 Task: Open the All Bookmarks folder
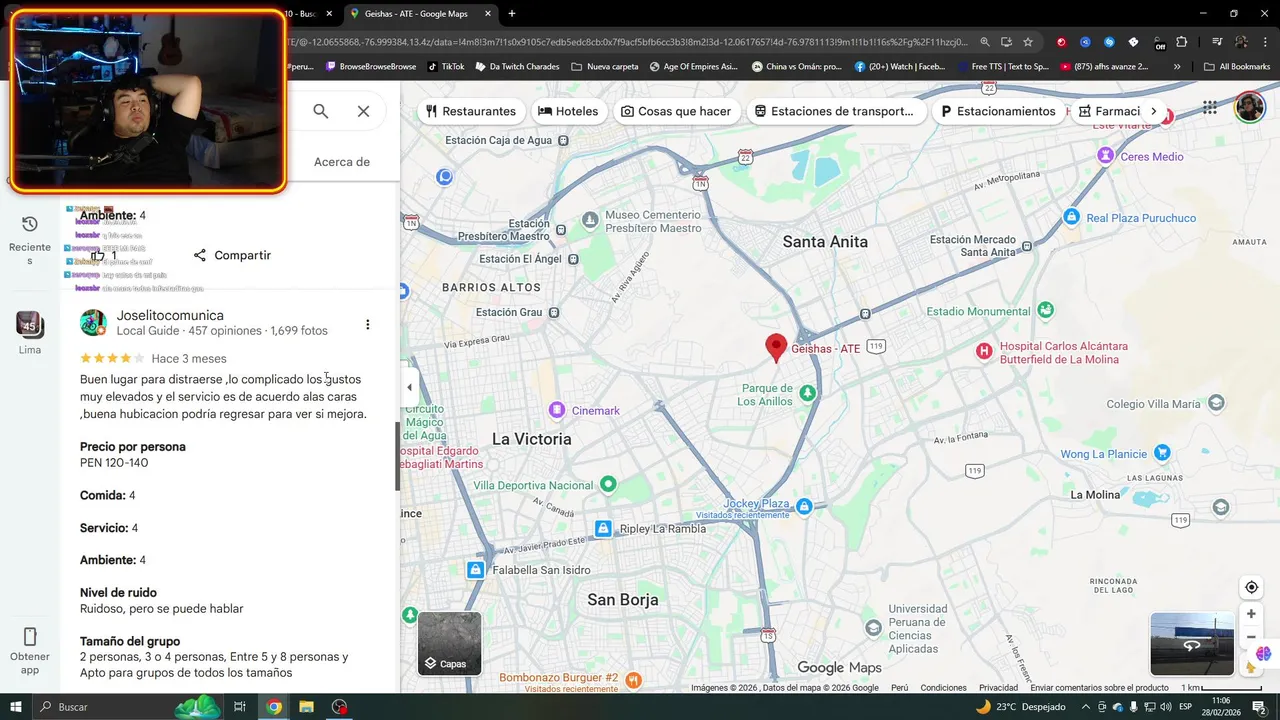point(1237,67)
